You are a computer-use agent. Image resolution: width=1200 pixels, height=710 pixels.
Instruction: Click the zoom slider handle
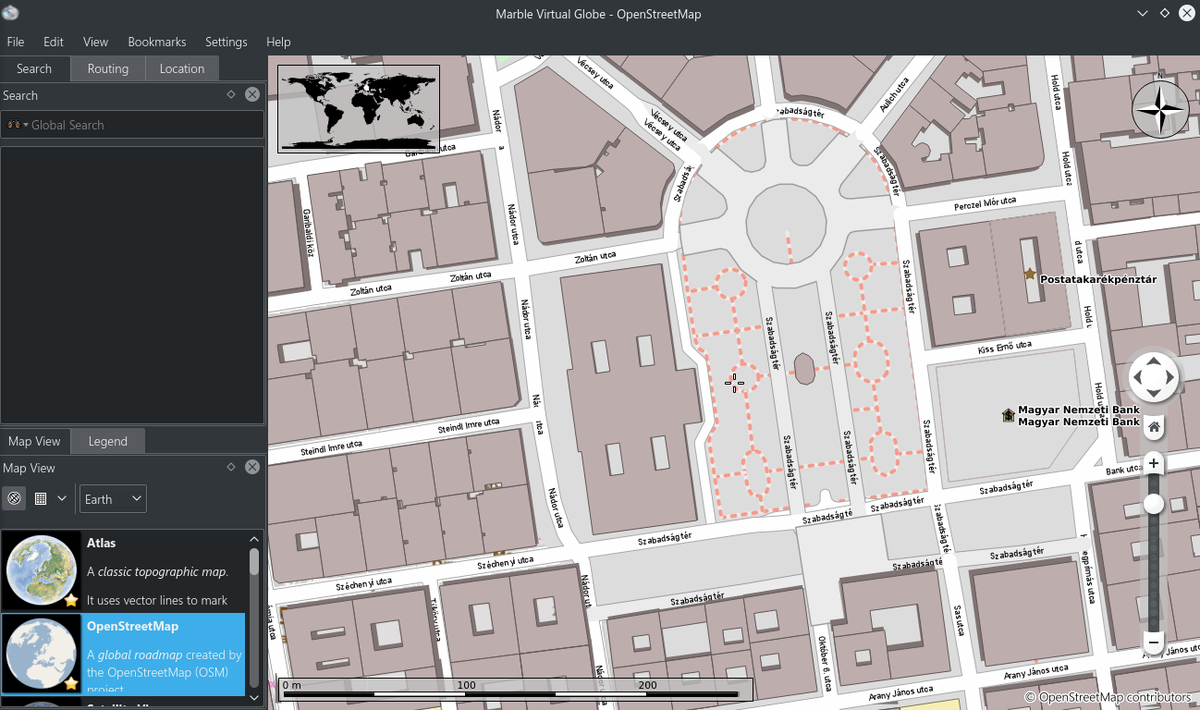pyautogui.click(x=1153, y=504)
